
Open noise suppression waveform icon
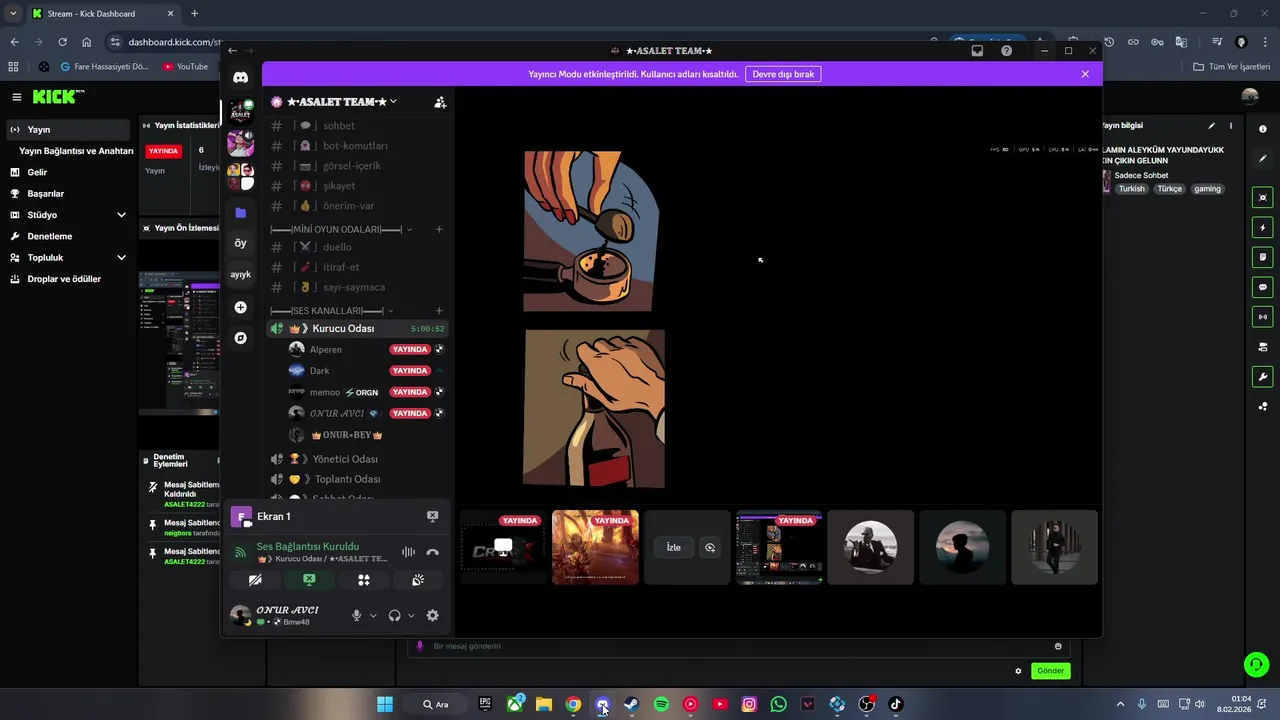pos(408,552)
